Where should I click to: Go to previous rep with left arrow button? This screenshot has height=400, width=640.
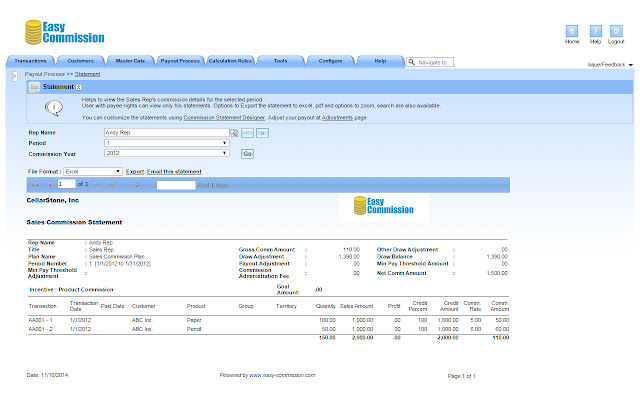[x=247, y=133]
